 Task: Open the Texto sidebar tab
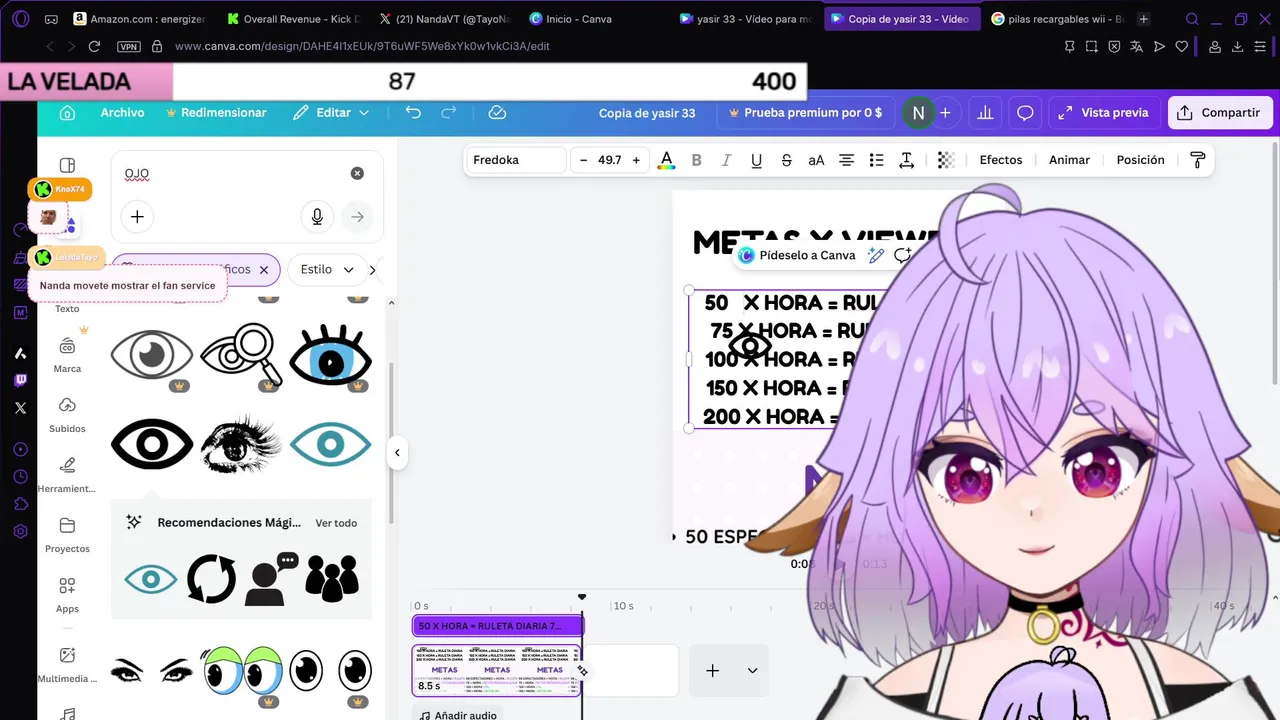coord(67,309)
